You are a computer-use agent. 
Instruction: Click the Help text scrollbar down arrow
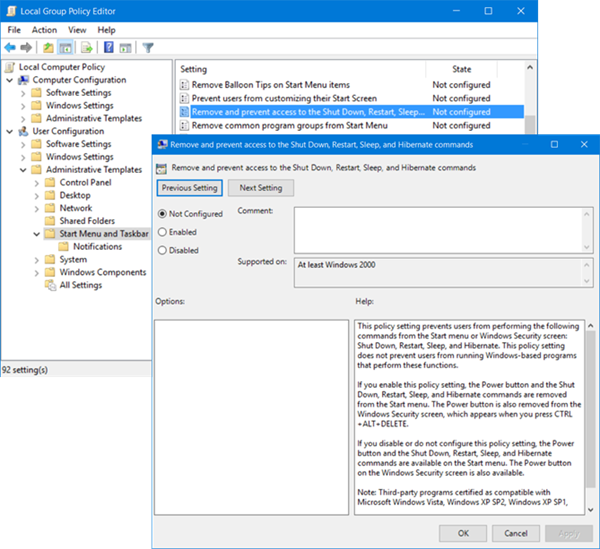click(590, 510)
